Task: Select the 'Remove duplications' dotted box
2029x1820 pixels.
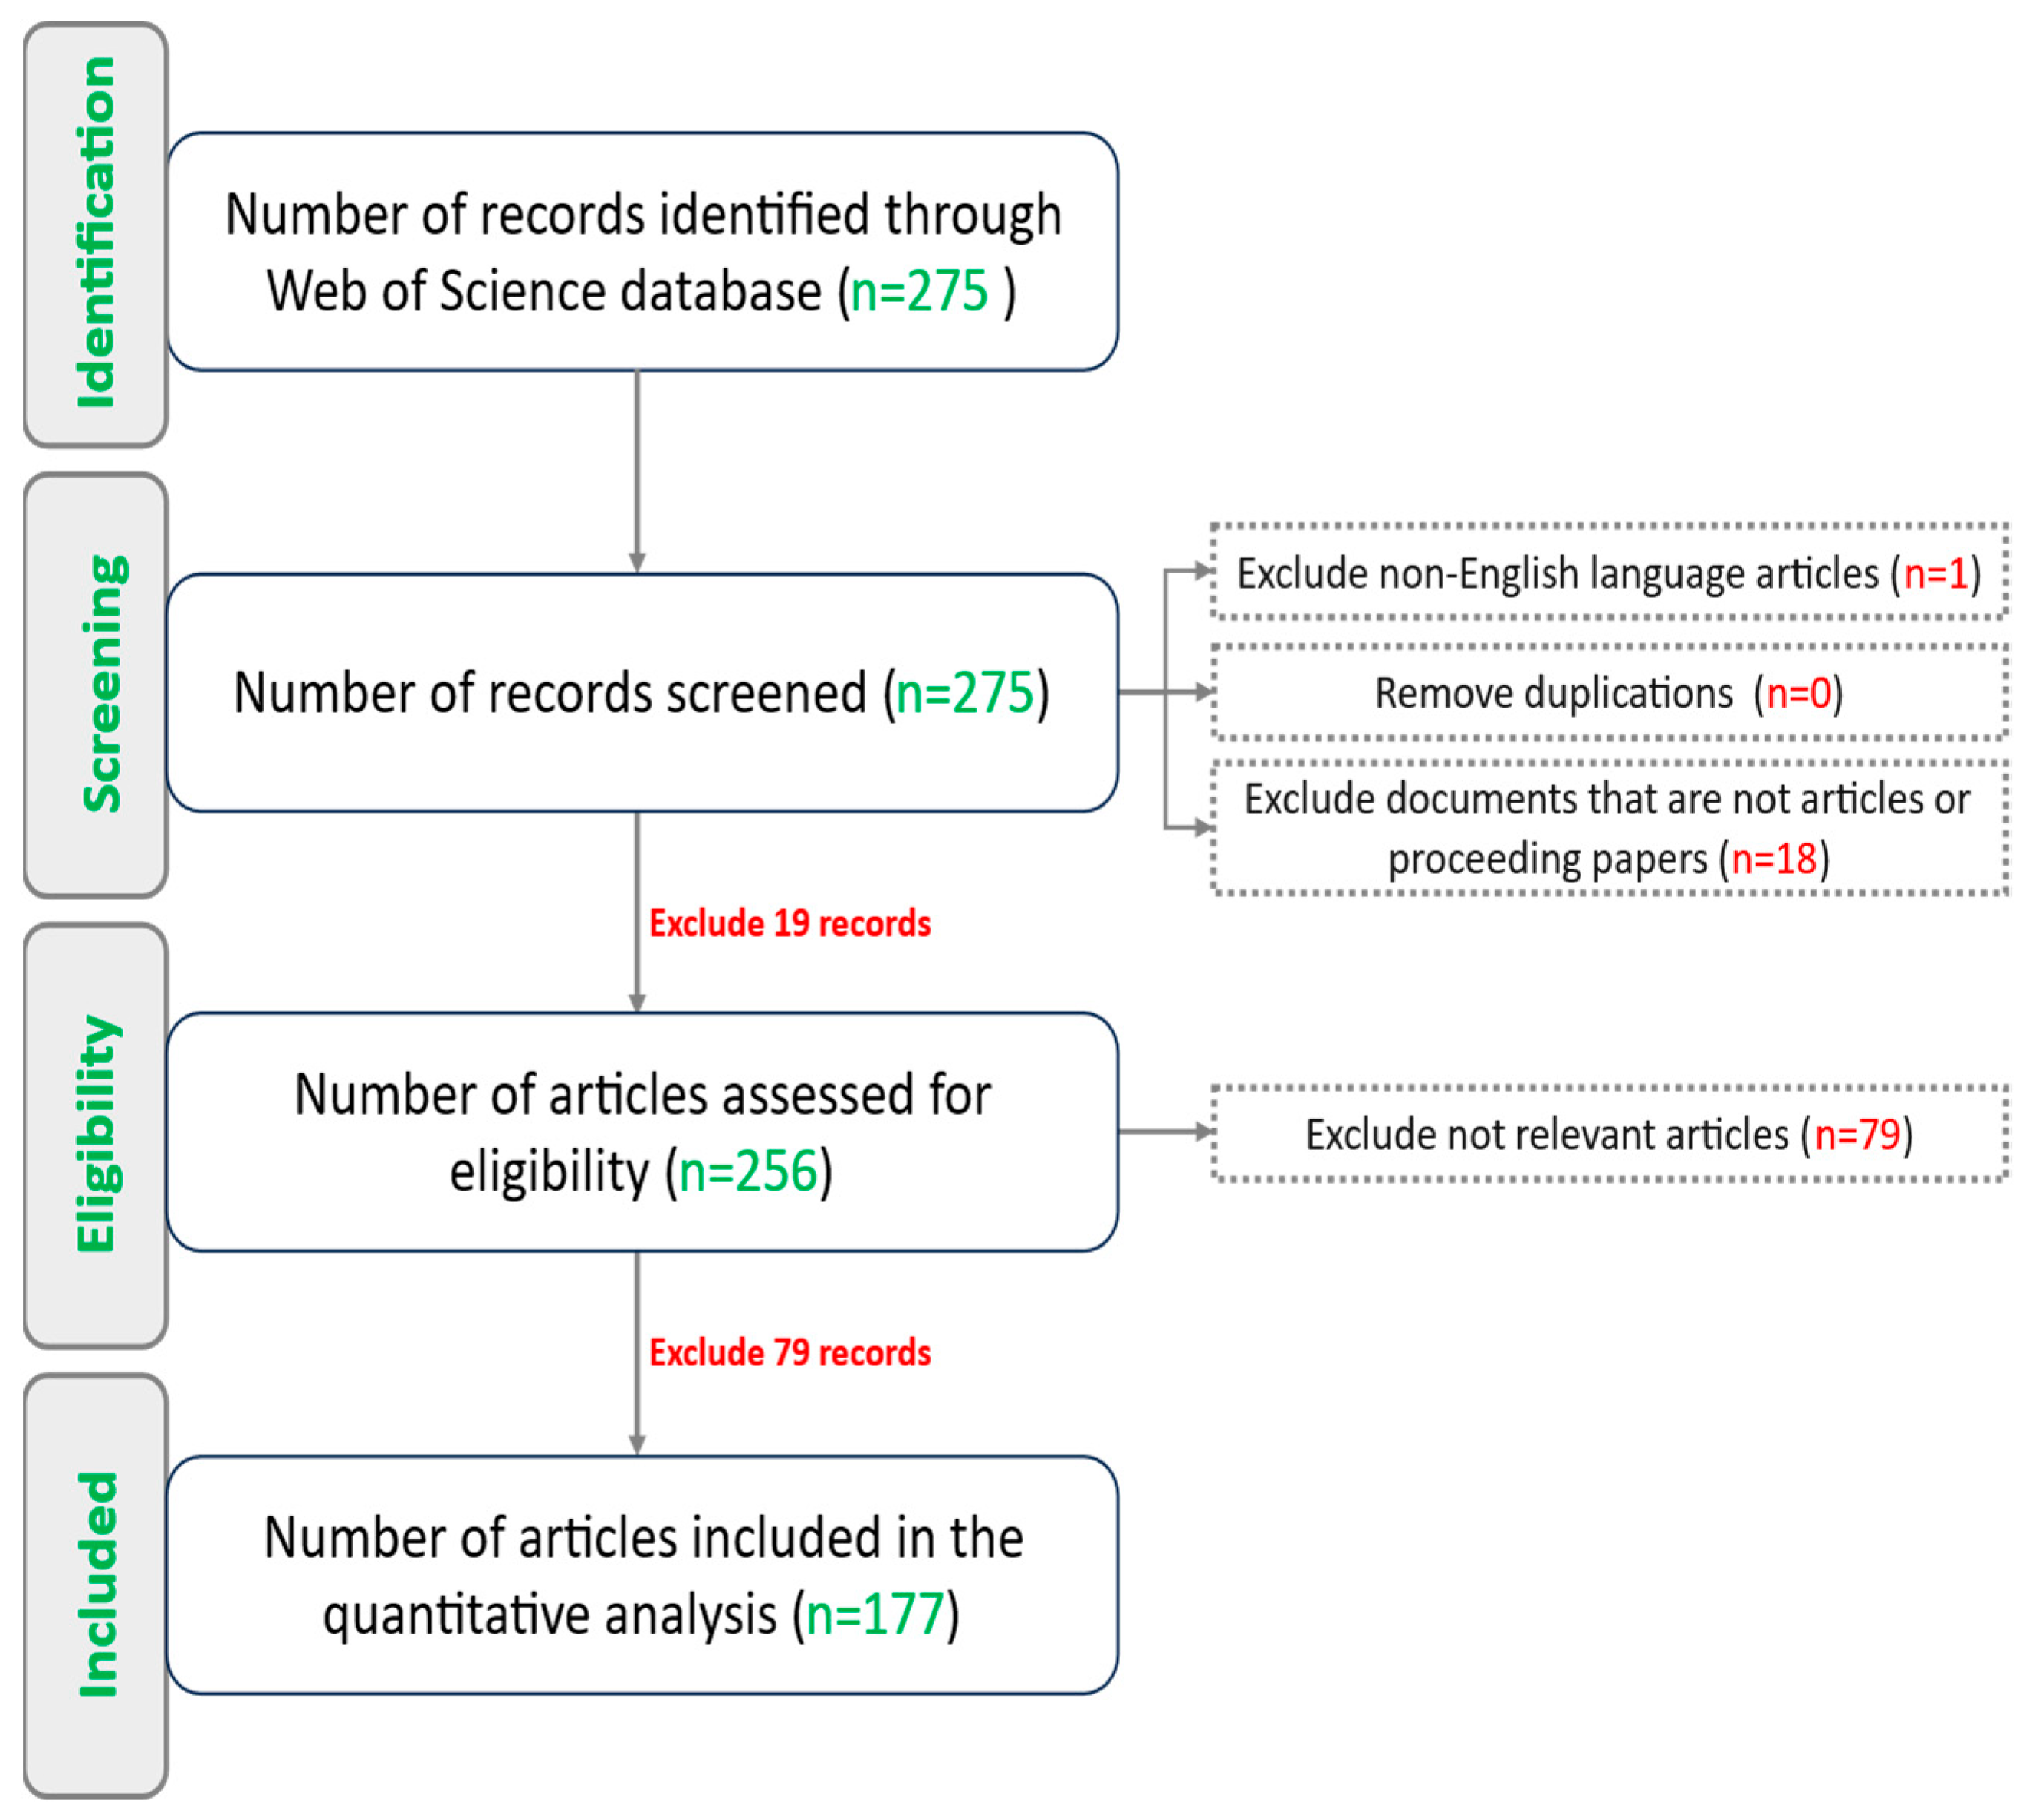Action: coord(1608,693)
